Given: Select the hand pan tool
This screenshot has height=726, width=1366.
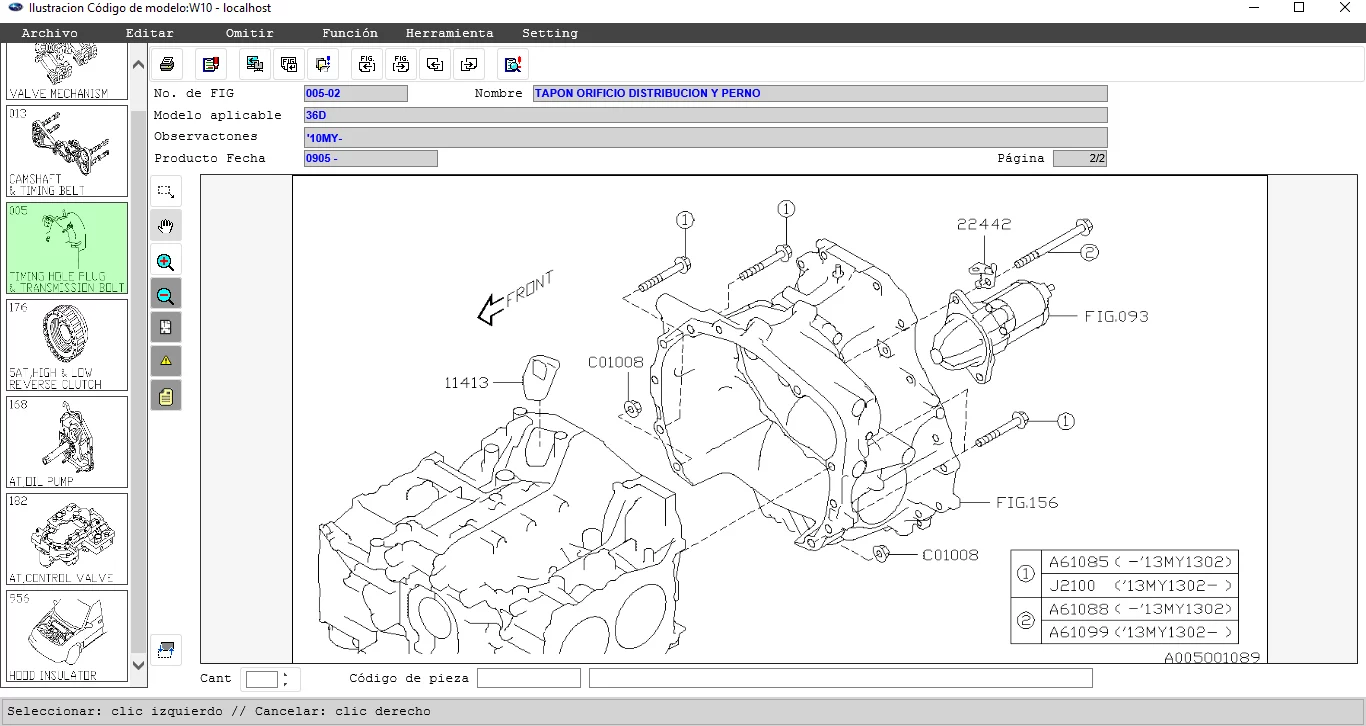Looking at the screenshot, I should 166,226.
